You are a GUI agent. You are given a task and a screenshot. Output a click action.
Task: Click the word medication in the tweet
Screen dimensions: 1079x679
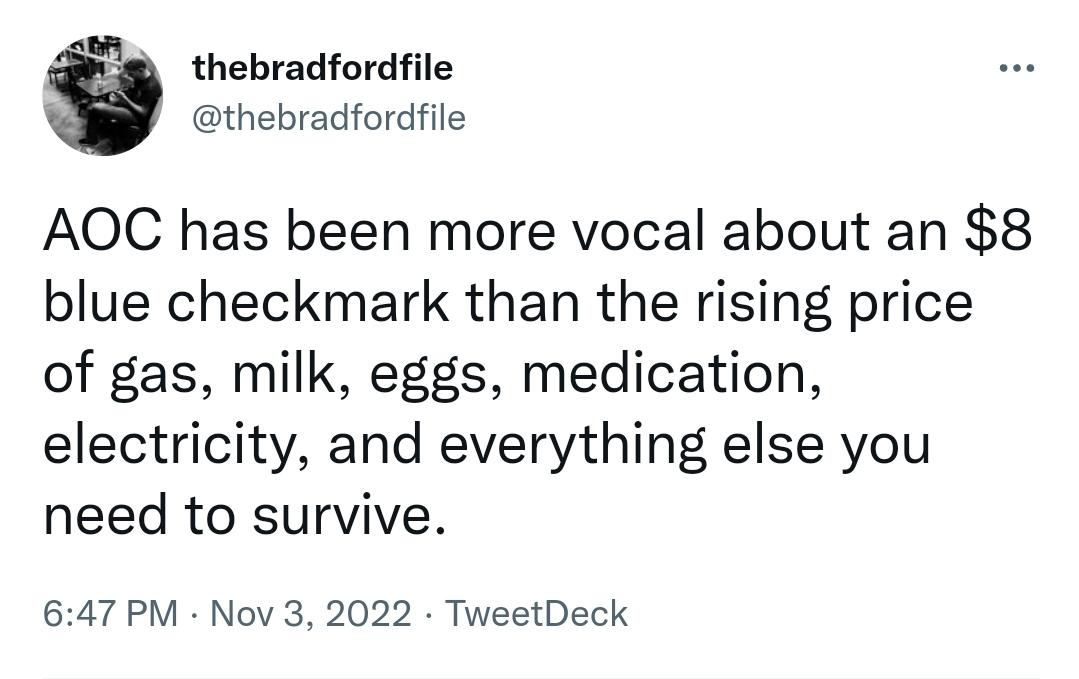[665, 374]
